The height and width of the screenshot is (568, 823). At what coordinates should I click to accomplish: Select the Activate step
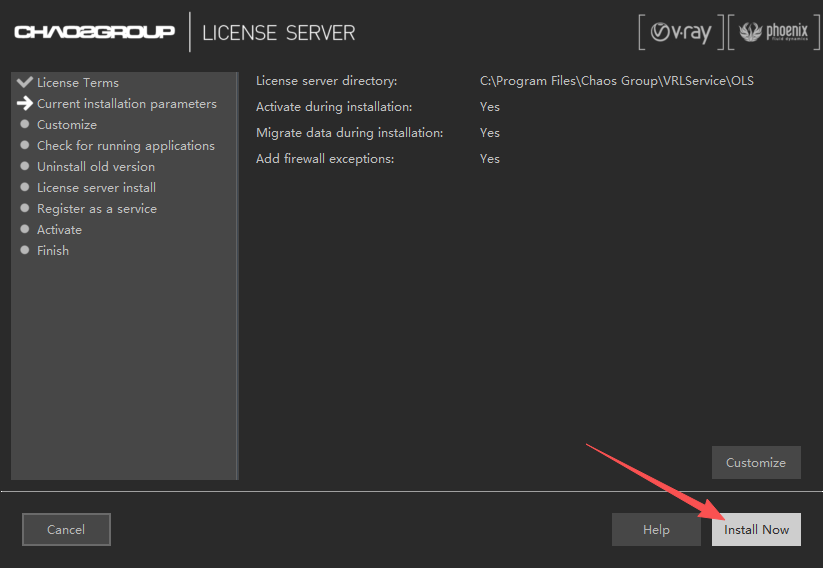[59, 229]
